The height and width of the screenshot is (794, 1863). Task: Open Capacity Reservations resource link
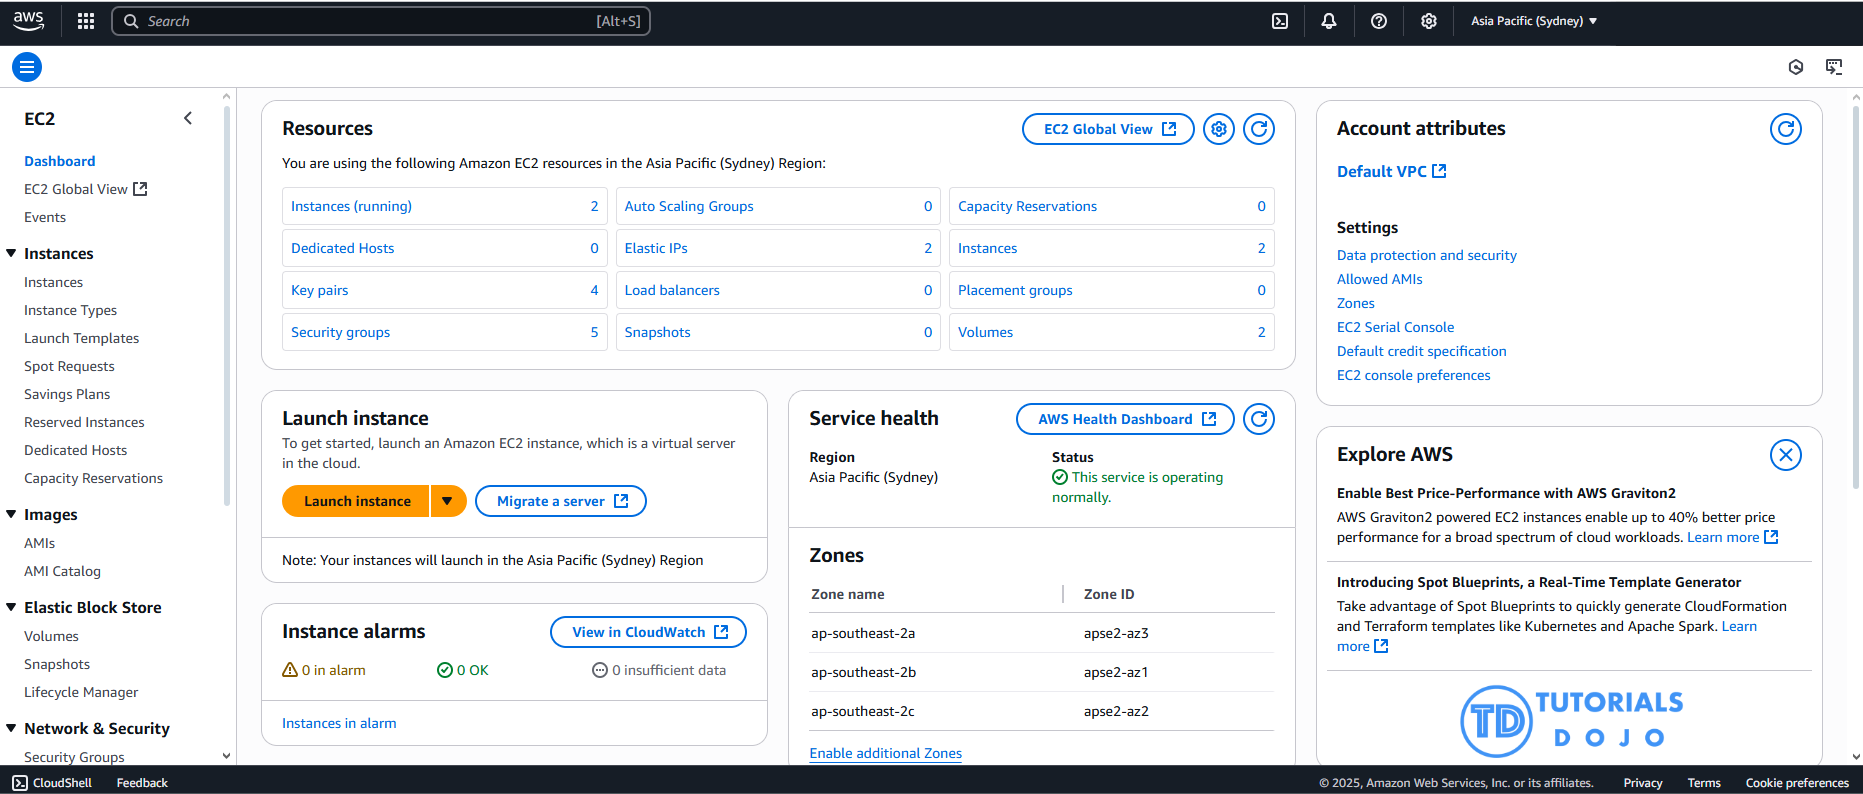1027,206
